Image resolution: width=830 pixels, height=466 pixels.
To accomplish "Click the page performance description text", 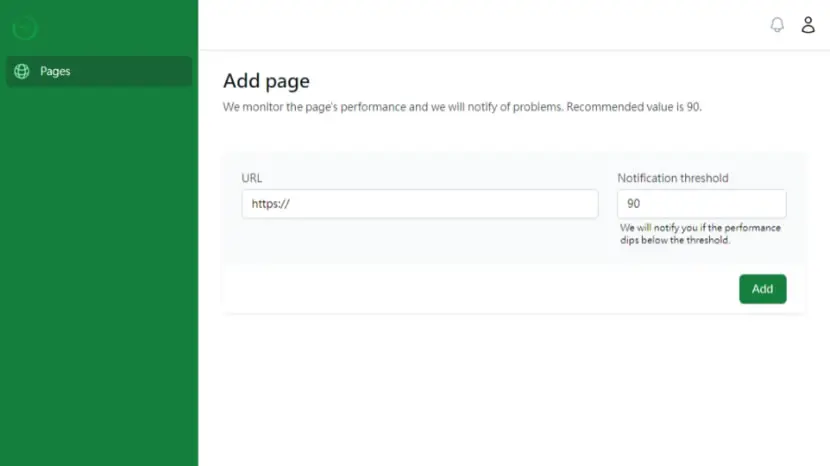I will [x=462, y=107].
